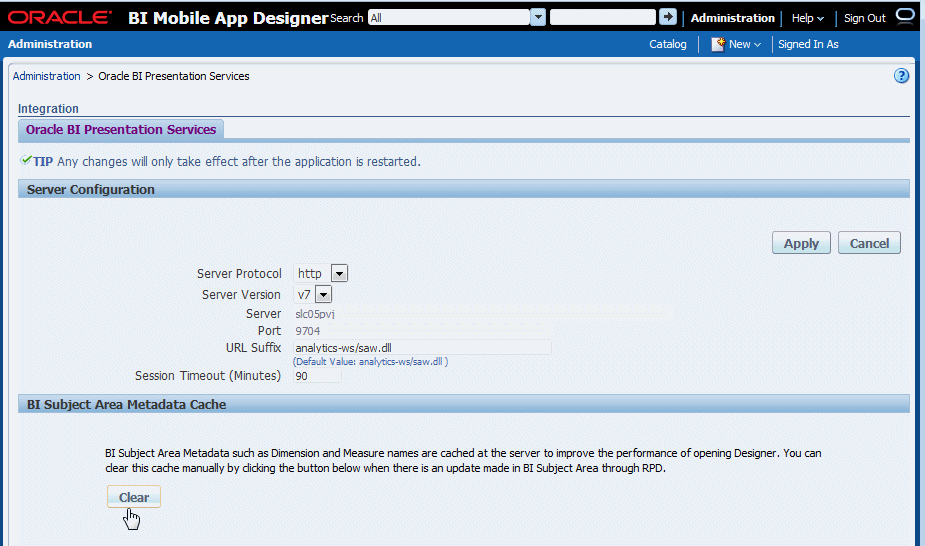925x546 pixels.
Task: Click the Session Timeout (Minutes) label
Action: point(208,376)
